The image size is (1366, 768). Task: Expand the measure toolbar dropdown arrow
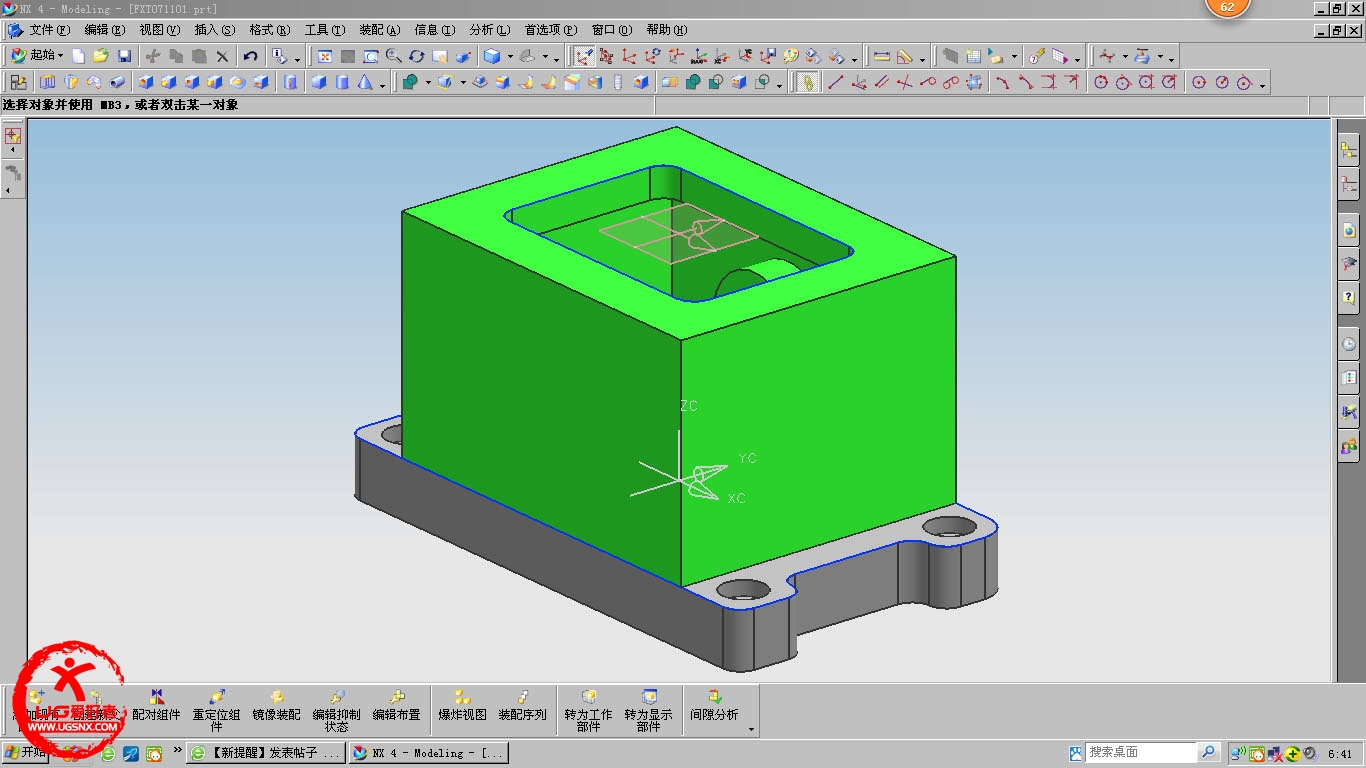pyautogui.click(x=922, y=59)
